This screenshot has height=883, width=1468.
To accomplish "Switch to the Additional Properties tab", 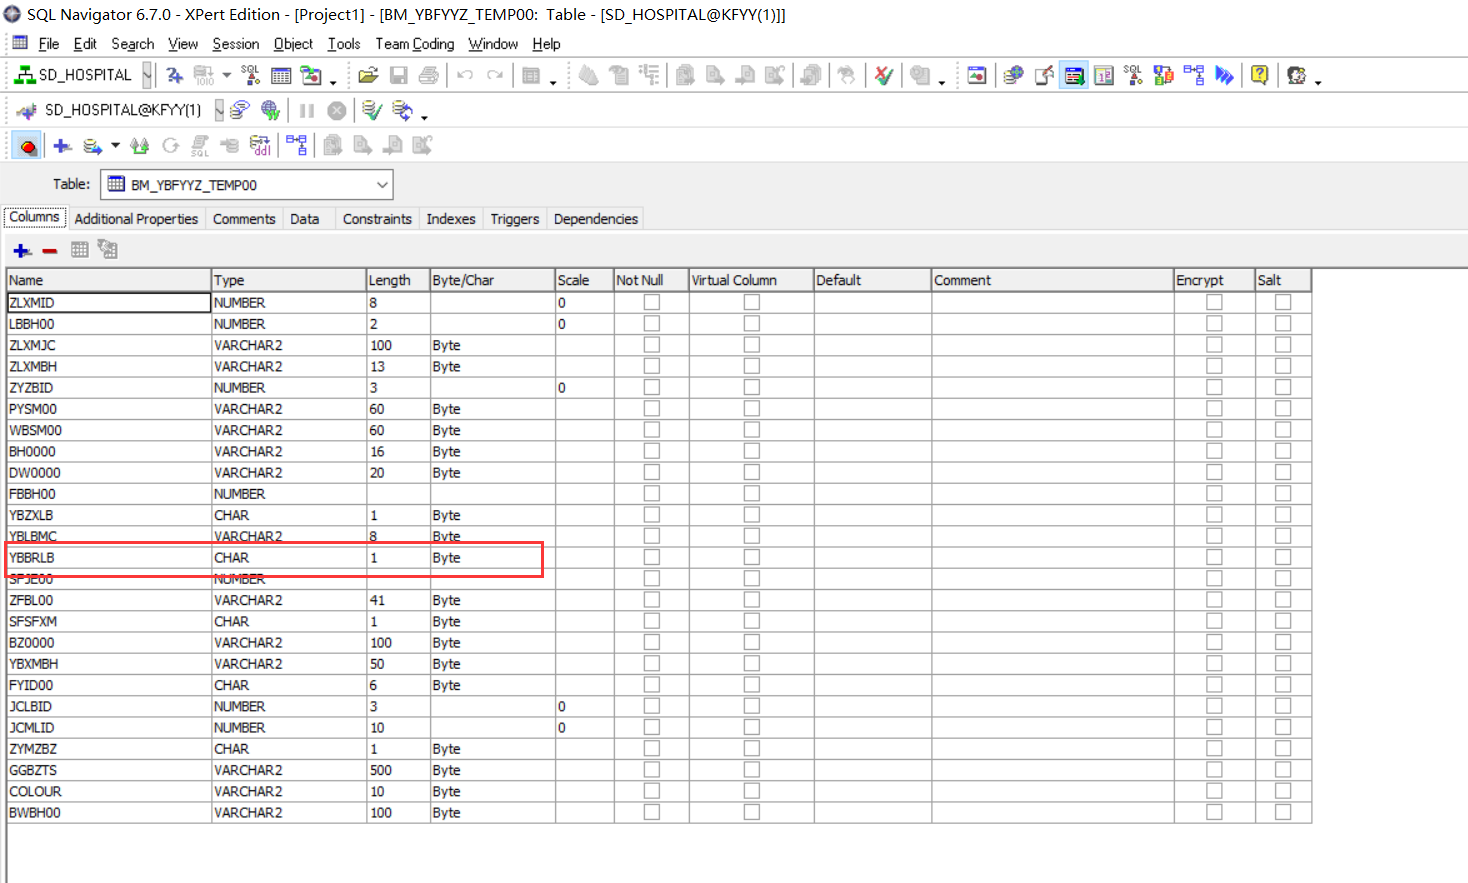I will 136,219.
